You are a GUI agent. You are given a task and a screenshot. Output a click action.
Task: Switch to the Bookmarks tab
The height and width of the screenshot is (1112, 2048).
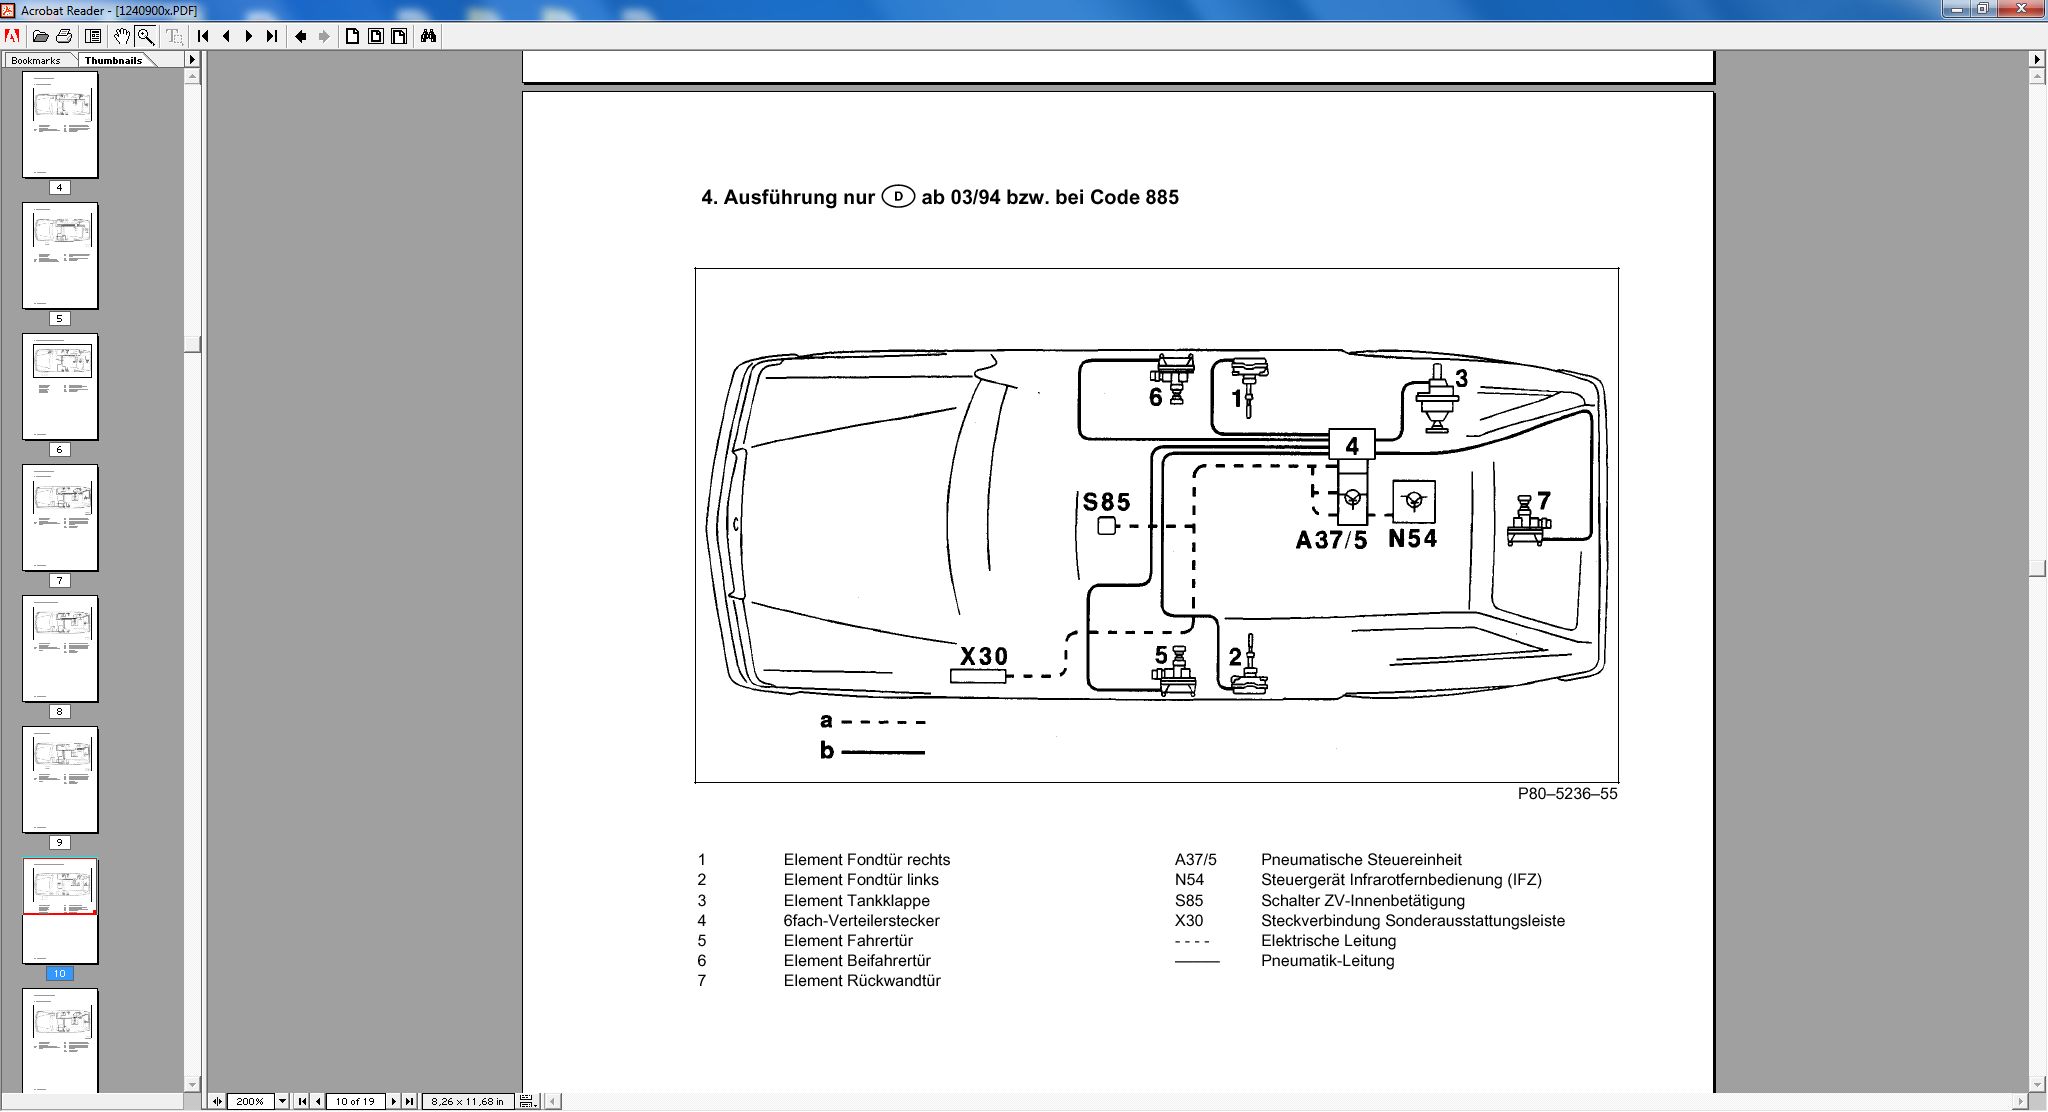(x=36, y=60)
